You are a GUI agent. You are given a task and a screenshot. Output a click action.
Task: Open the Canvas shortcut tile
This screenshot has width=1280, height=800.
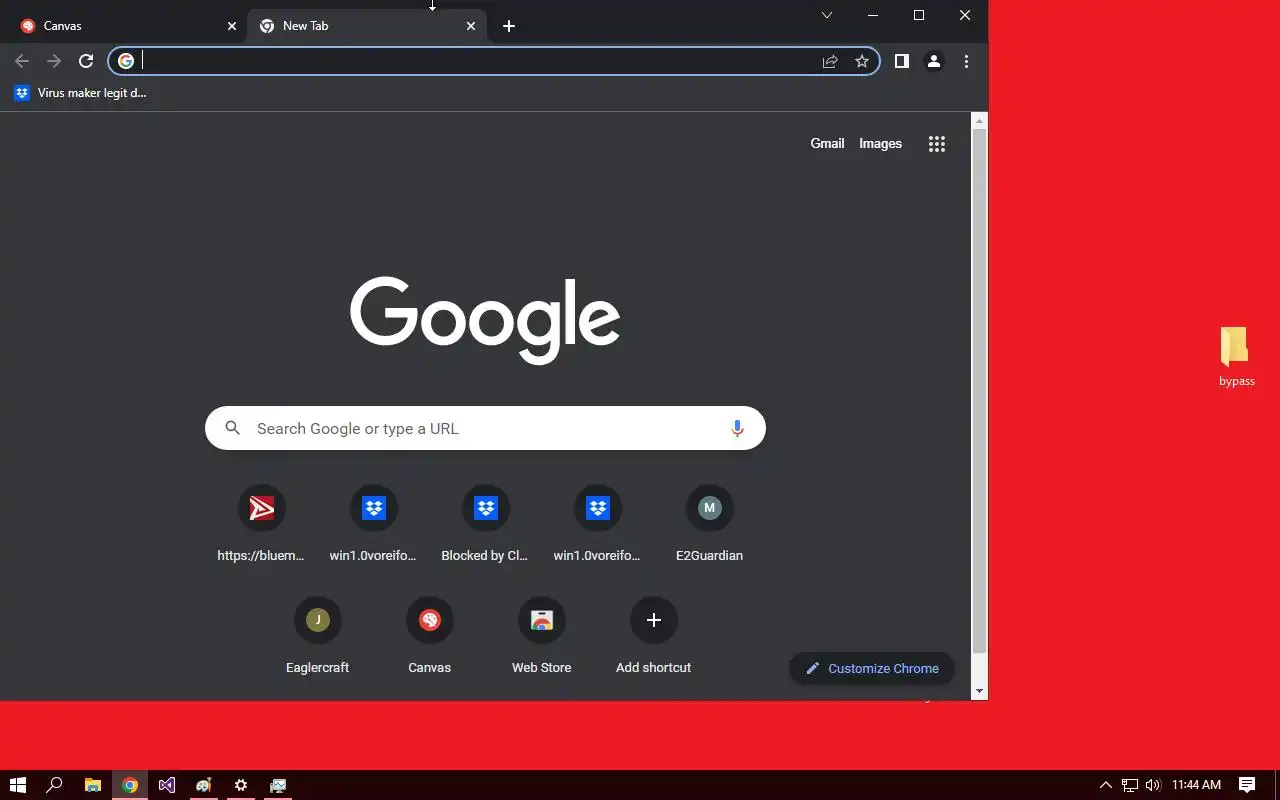430,636
